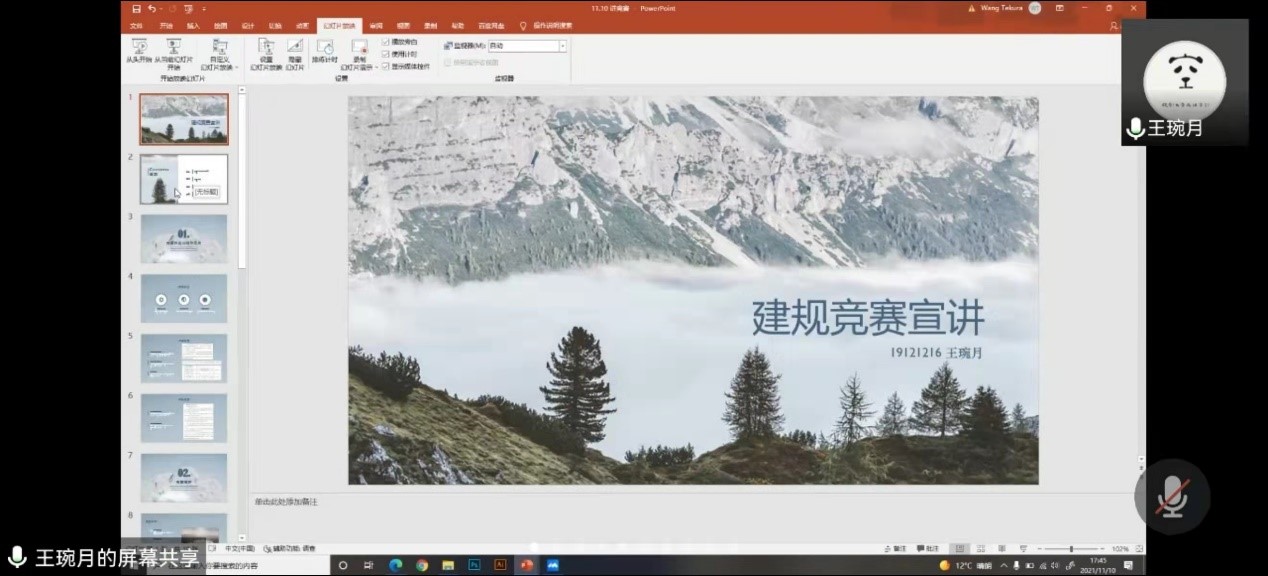Open the Insert ribbon tab
This screenshot has width=1268, height=576.
pyautogui.click(x=193, y=25)
